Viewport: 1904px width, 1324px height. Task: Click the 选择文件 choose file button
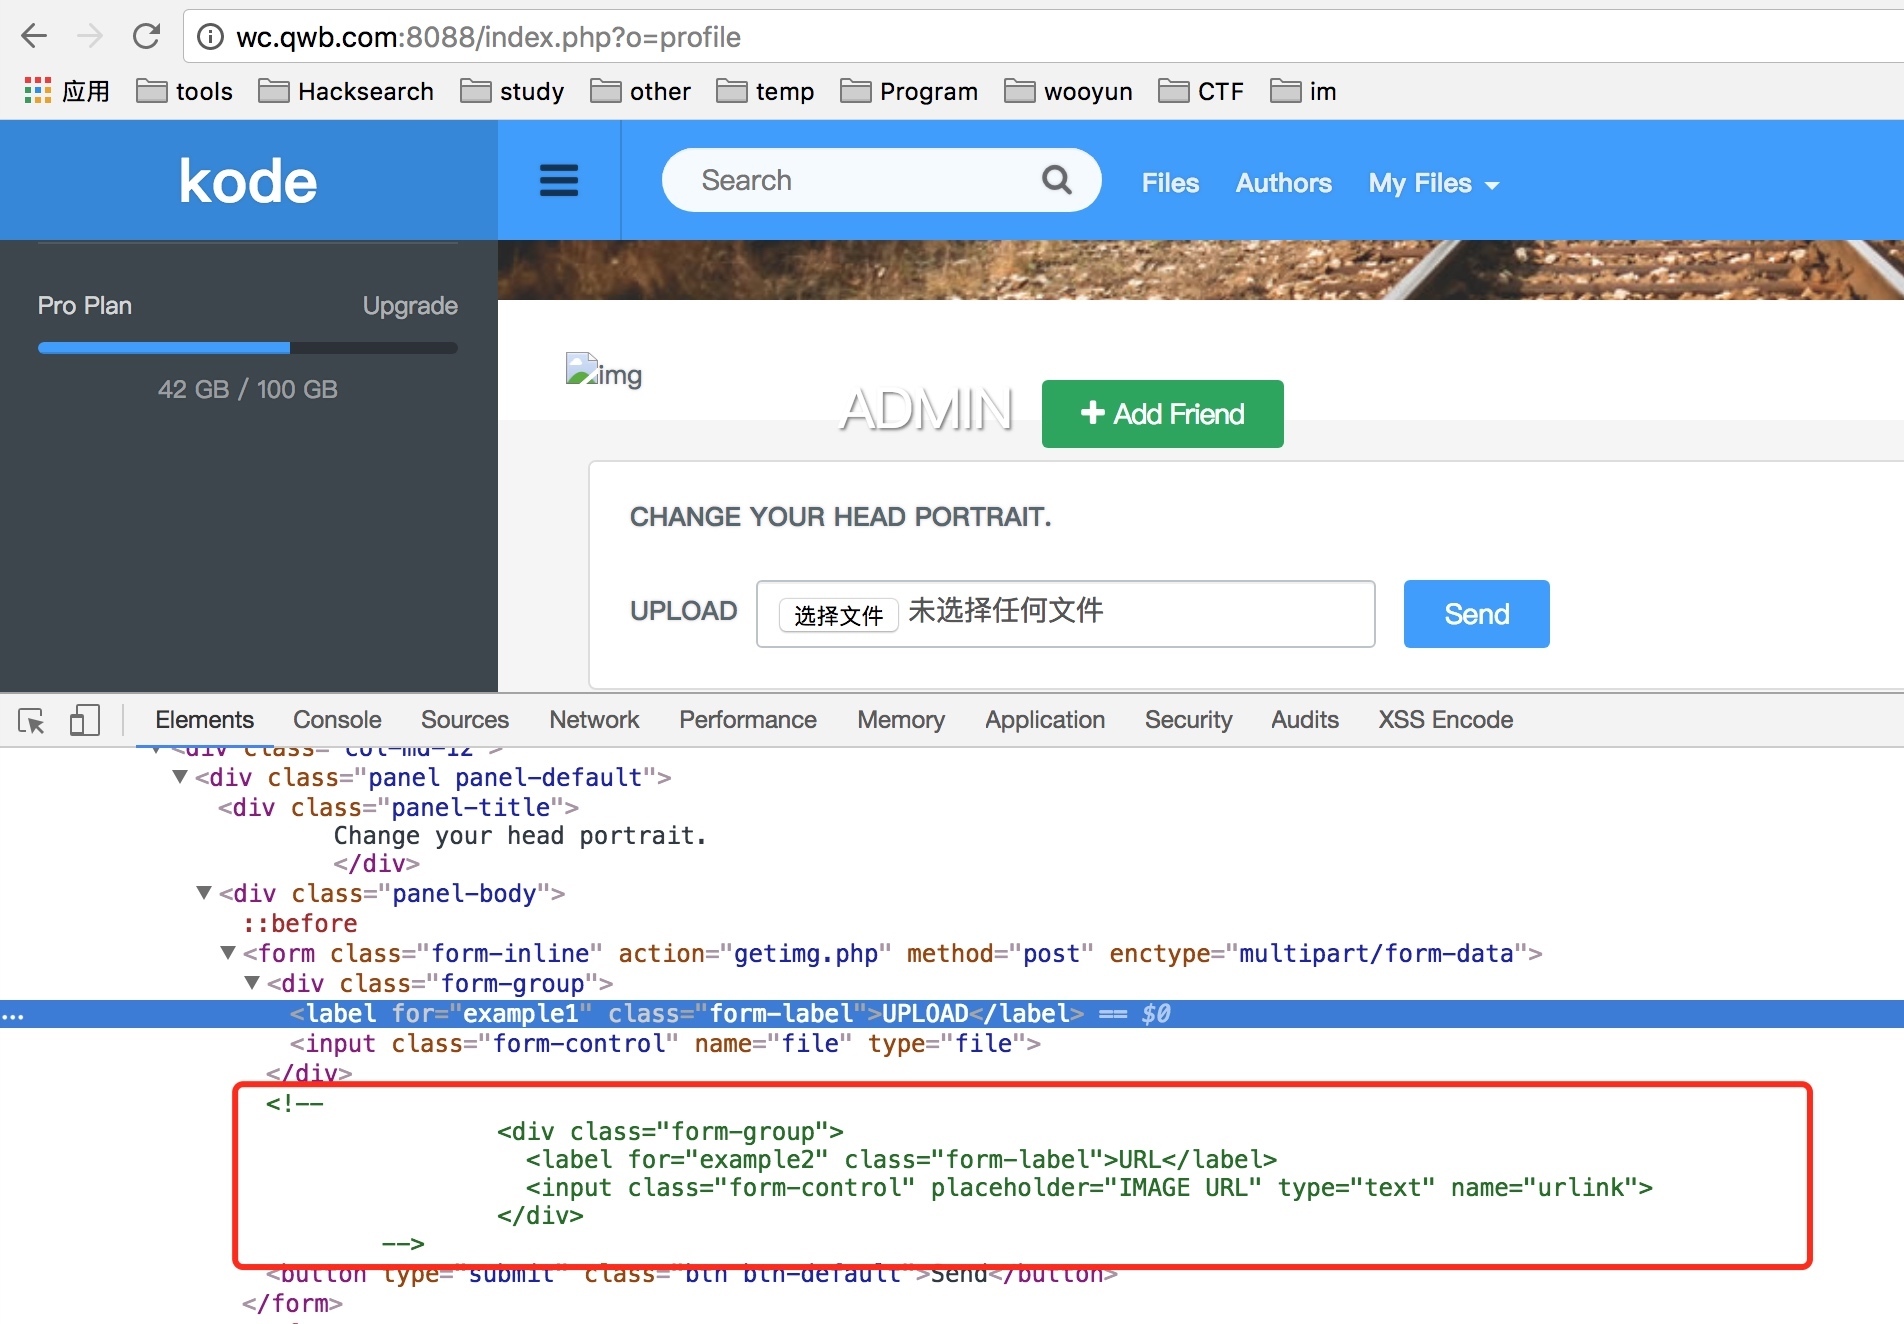pyautogui.click(x=838, y=614)
